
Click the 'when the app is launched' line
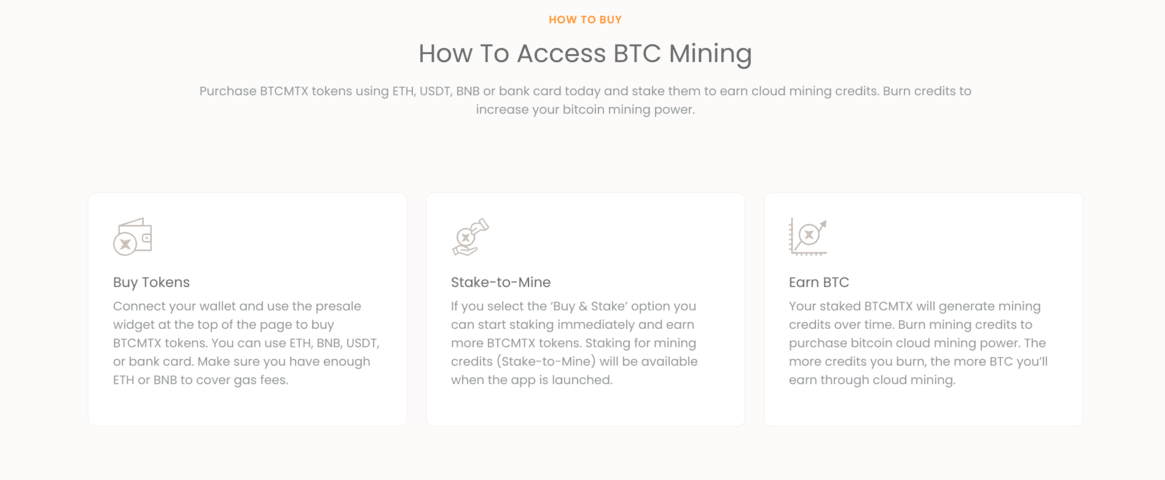click(x=532, y=380)
